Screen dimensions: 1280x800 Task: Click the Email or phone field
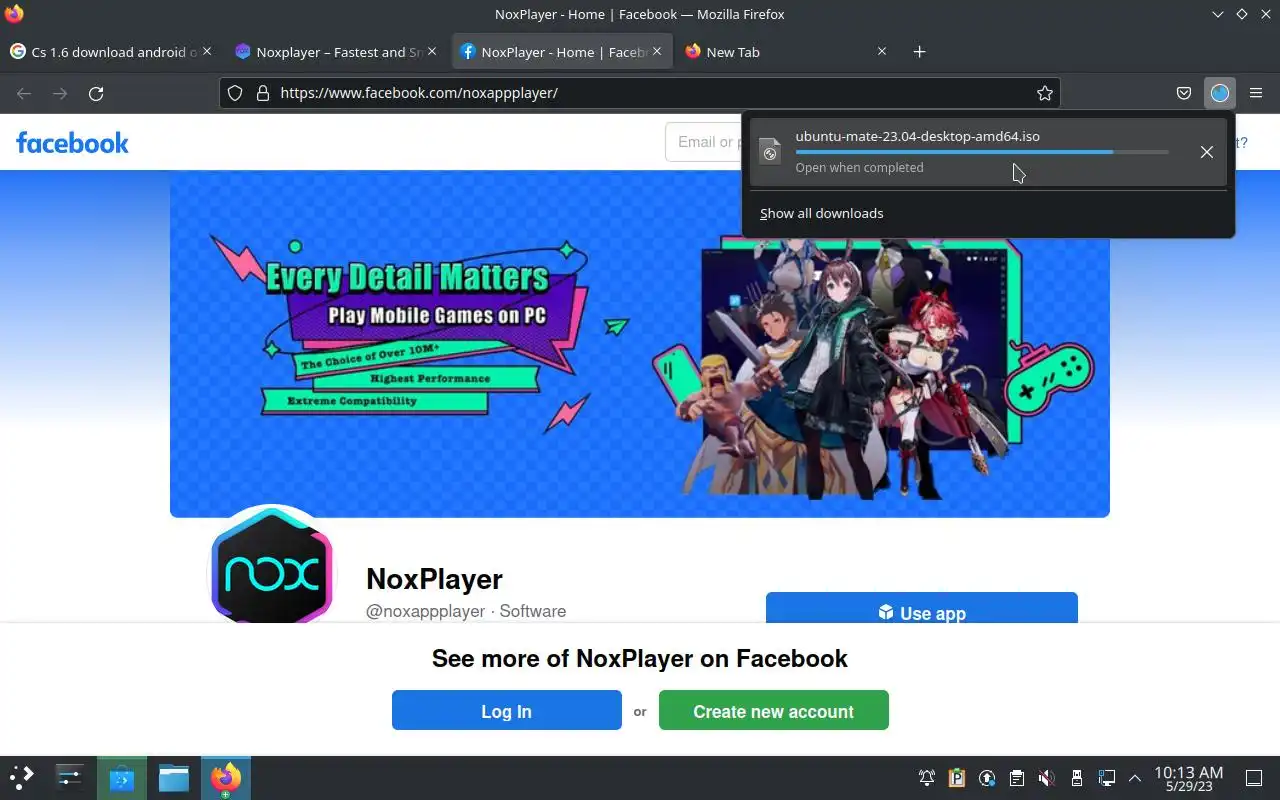point(704,142)
